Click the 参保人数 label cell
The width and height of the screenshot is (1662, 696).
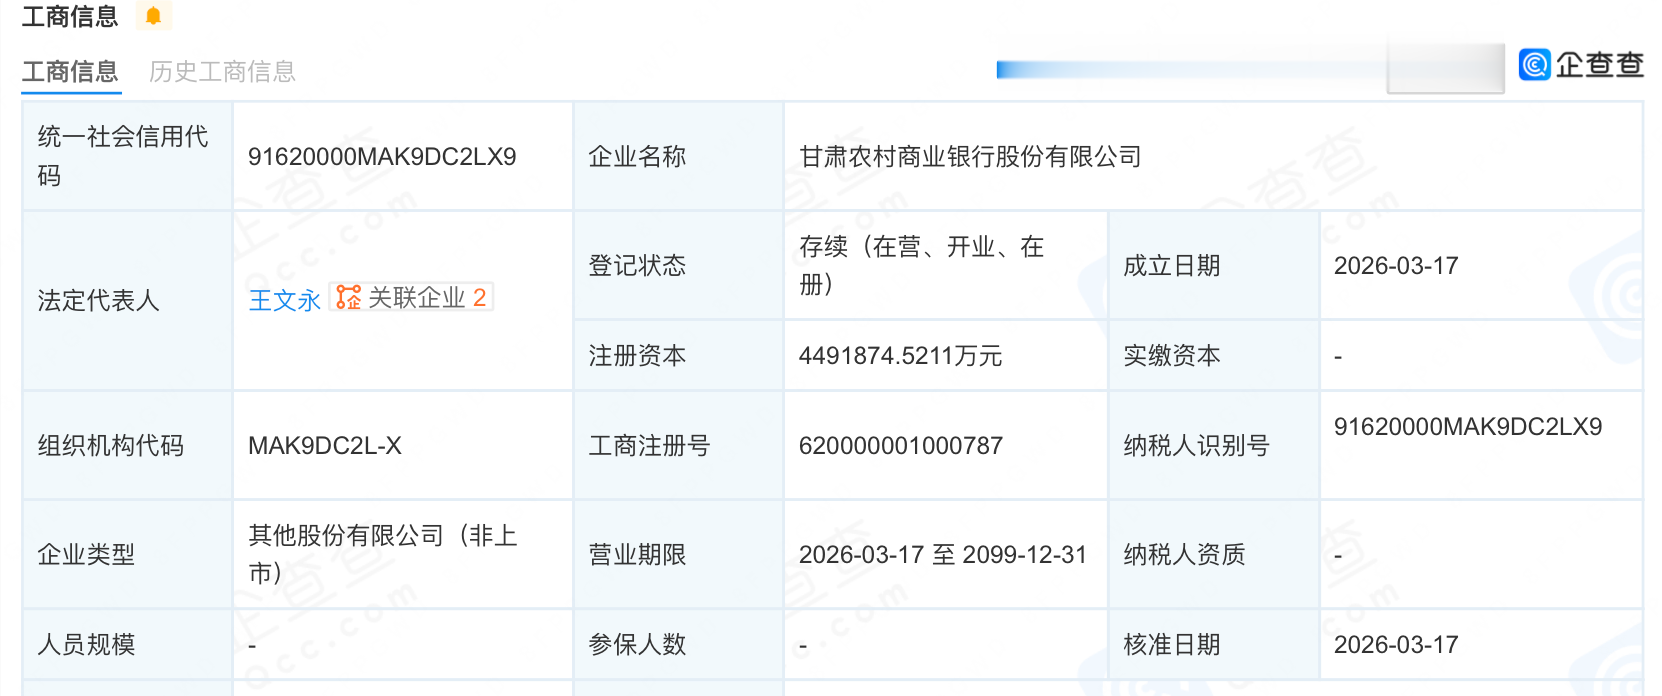pyautogui.click(x=678, y=644)
